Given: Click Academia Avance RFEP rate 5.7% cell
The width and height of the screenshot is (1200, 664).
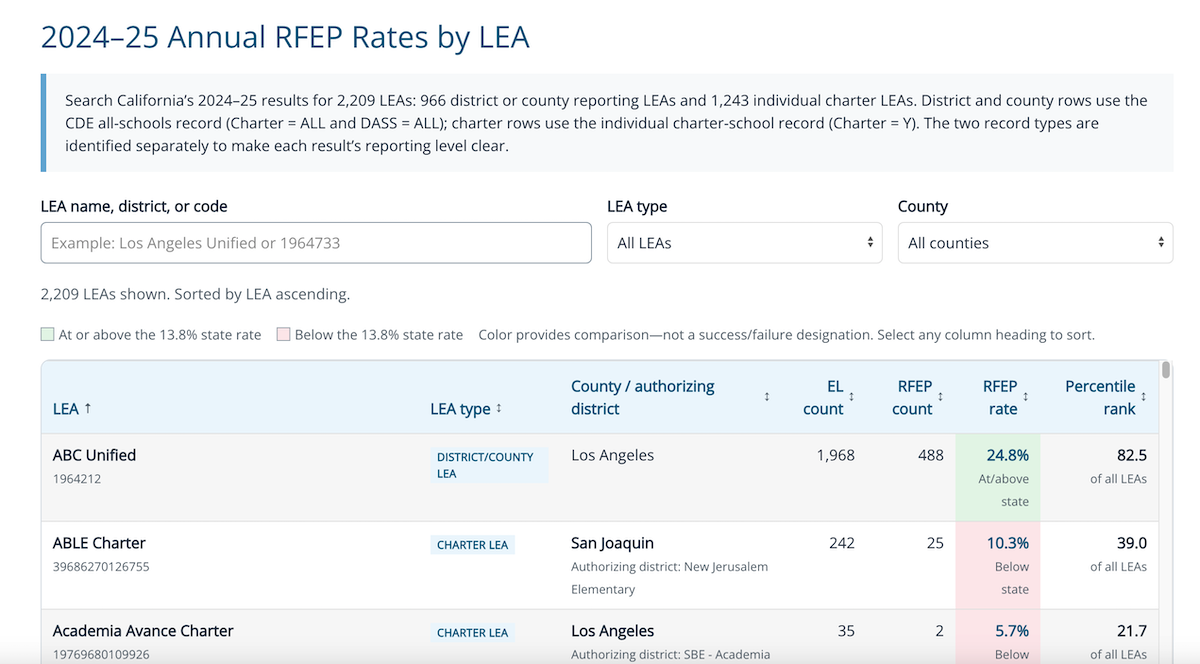Looking at the screenshot, I should (998, 637).
